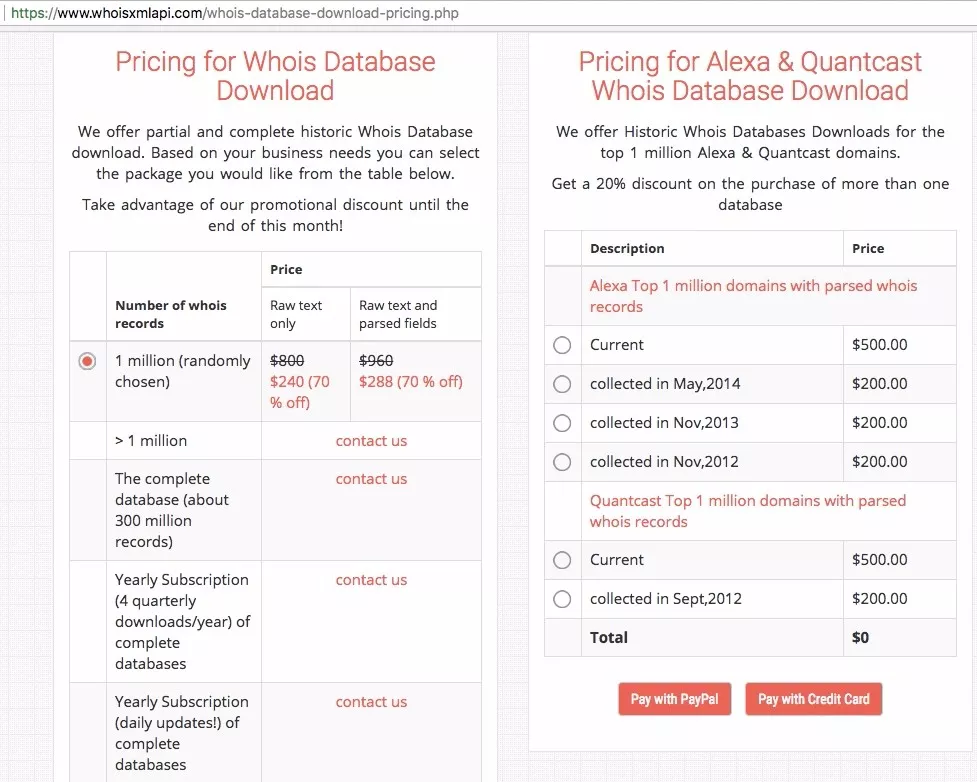The image size is (977, 782).
Task: Click the Pricing for Whois Database Download title
Action: 275,76
